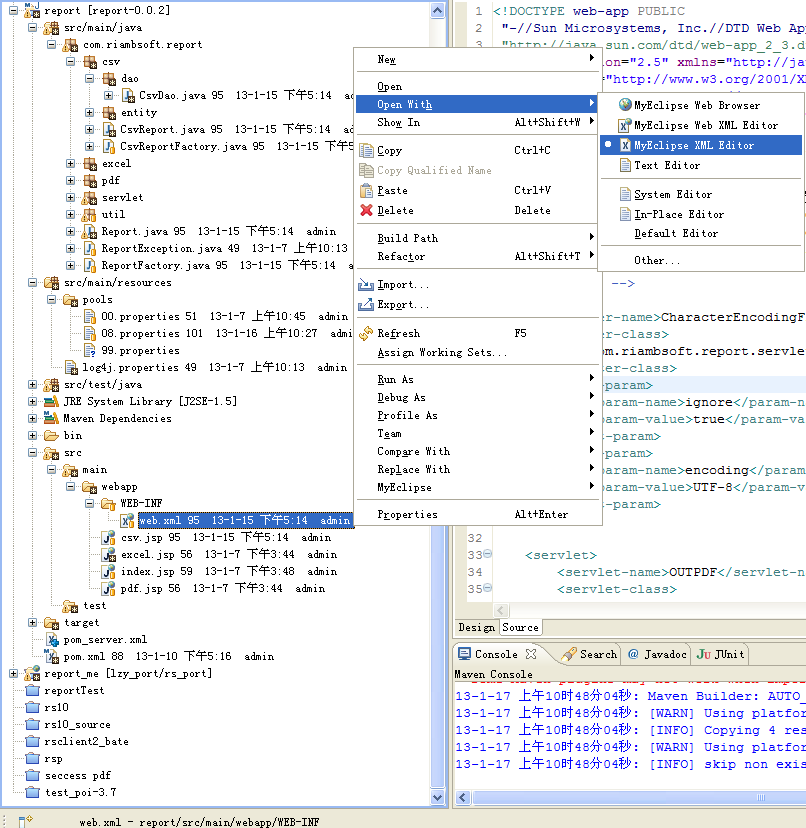Click the report project icon

pyautogui.click(x=32, y=10)
